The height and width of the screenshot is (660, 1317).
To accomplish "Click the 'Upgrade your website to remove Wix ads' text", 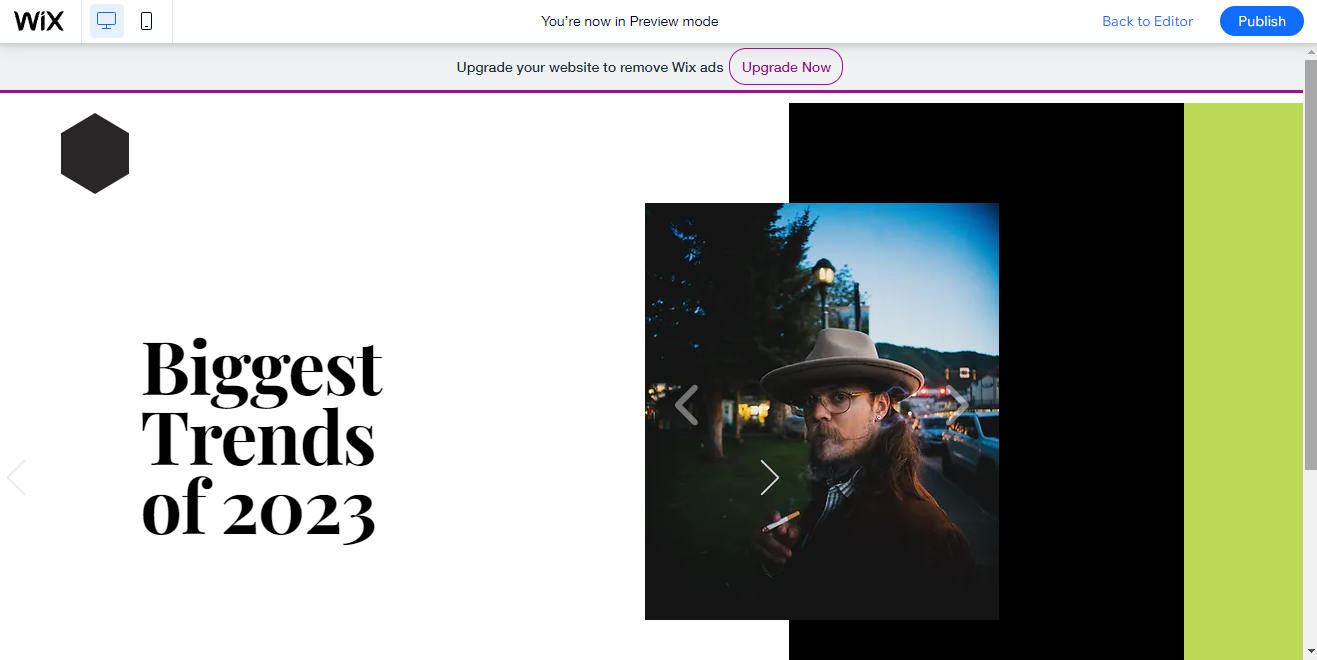I will 590,67.
